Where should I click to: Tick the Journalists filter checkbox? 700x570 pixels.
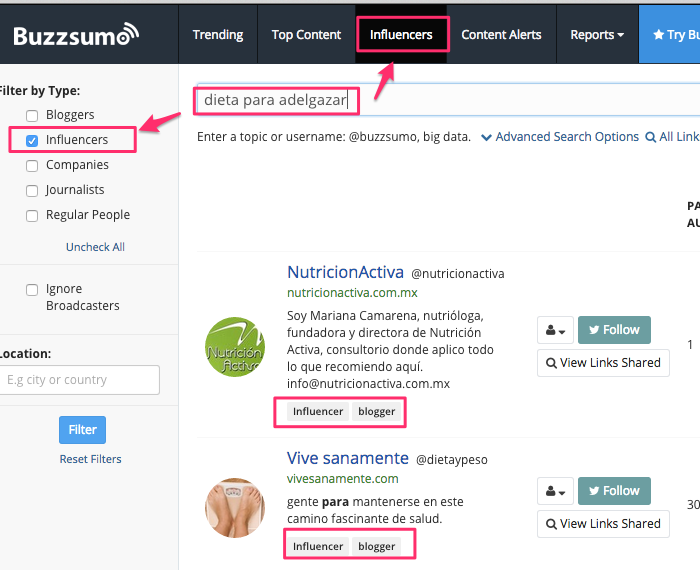[x=32, y=190]
